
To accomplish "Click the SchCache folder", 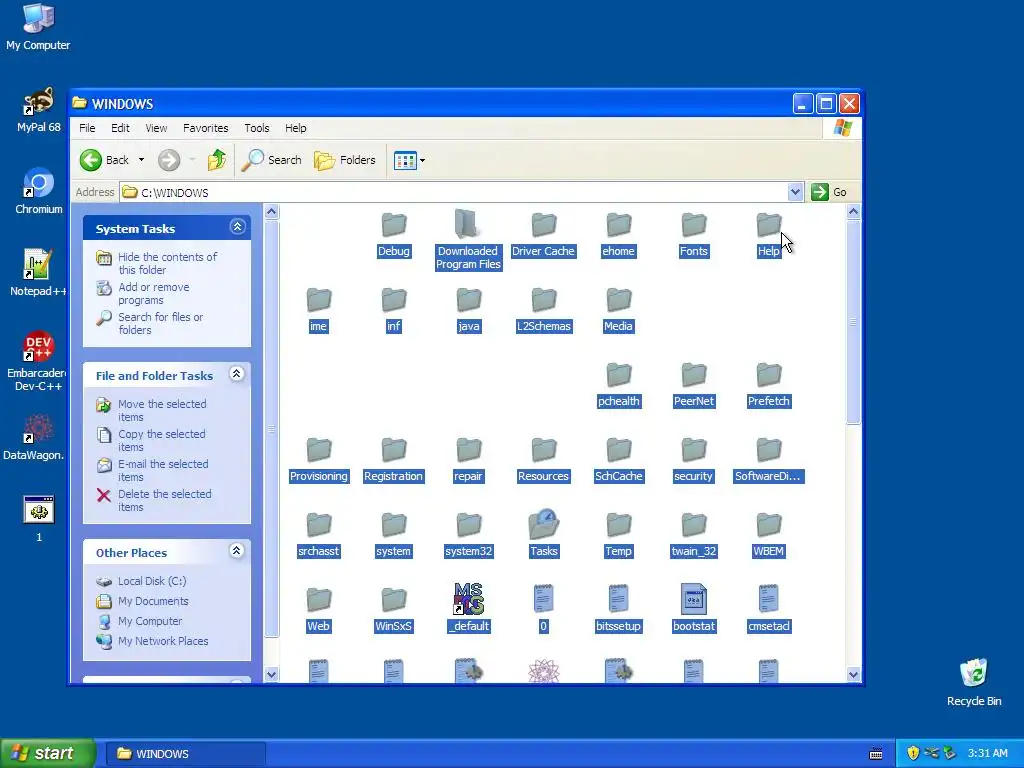I will 618,461.
